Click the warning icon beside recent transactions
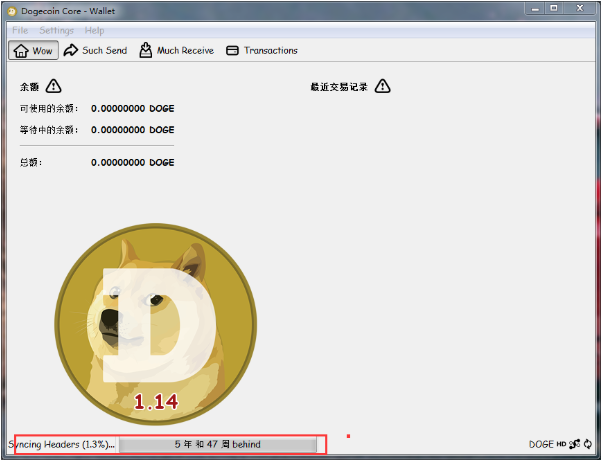 click(382, 87)
